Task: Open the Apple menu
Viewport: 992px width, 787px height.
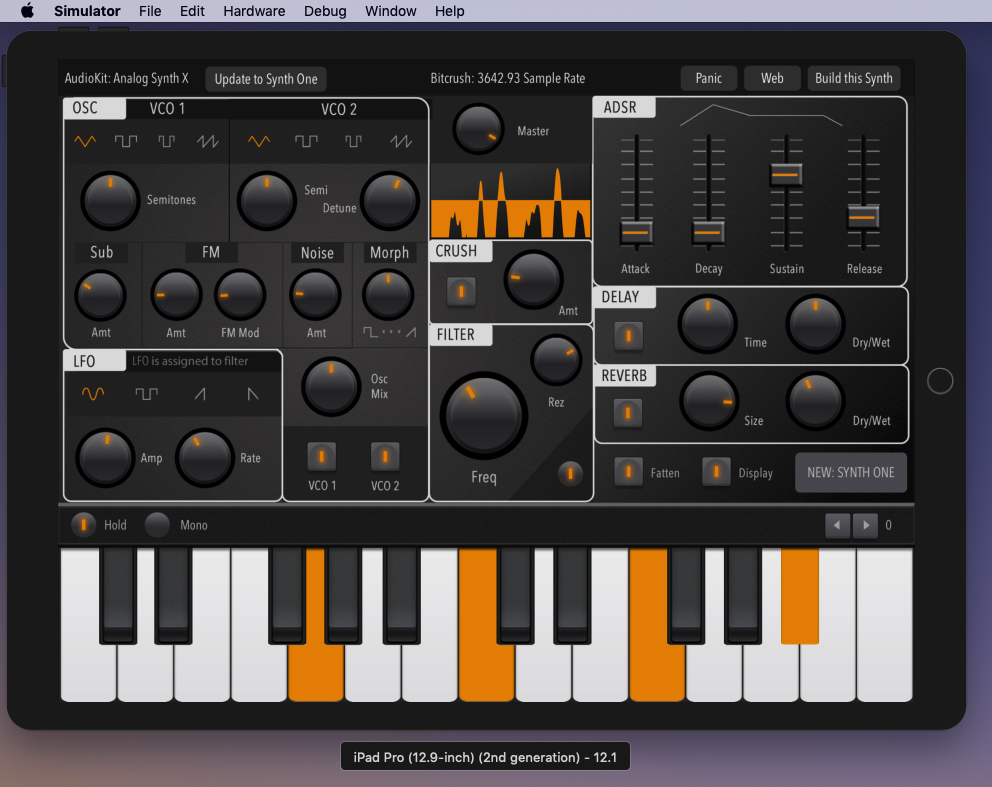Action: pos(27,11)
